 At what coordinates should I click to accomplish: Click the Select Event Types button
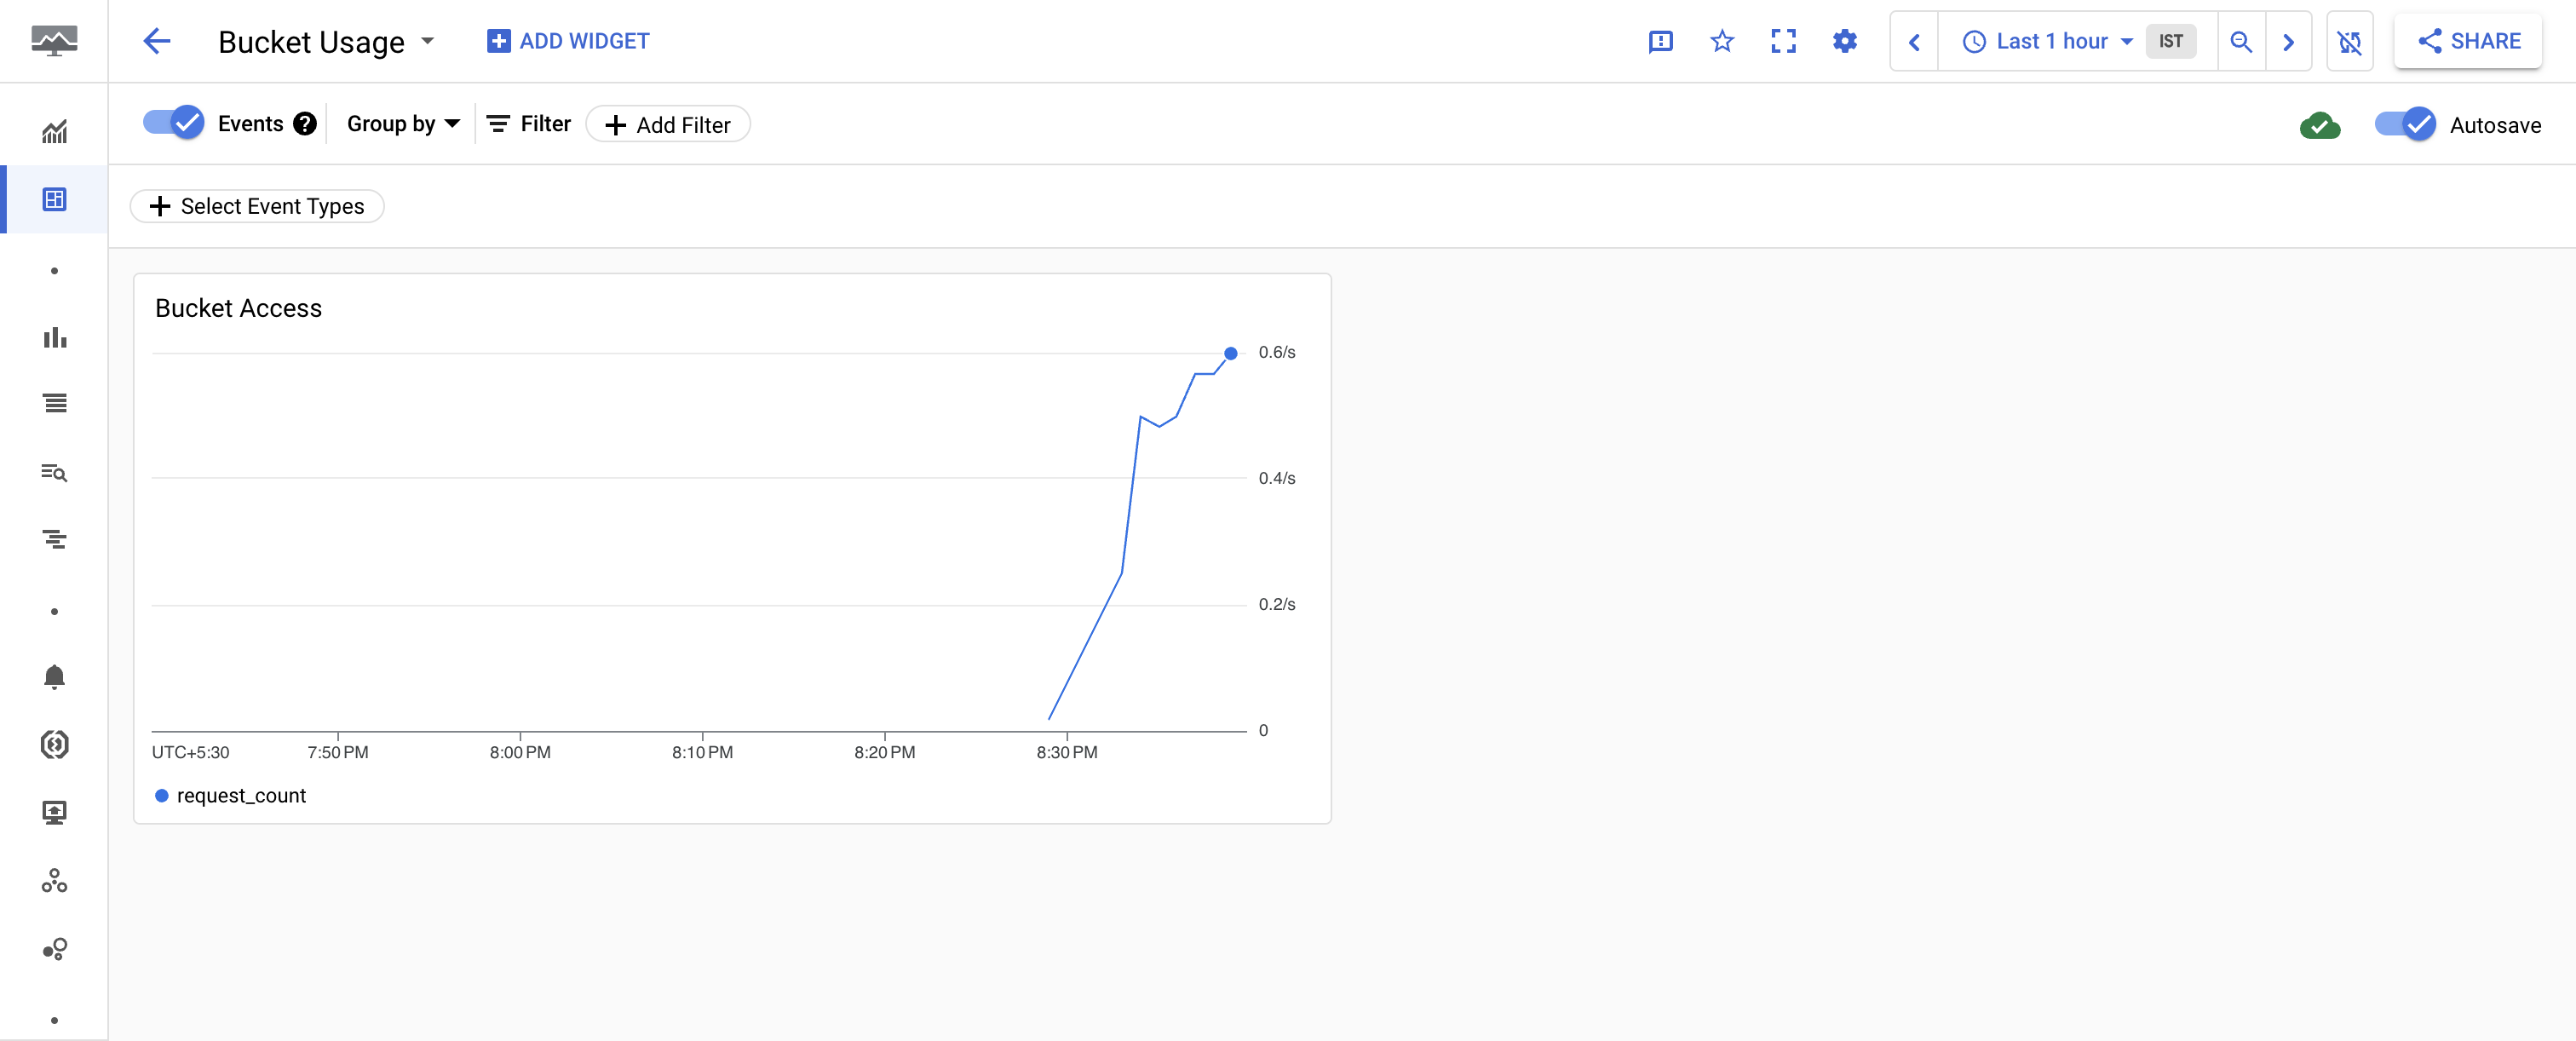click(x=255, y=205)
